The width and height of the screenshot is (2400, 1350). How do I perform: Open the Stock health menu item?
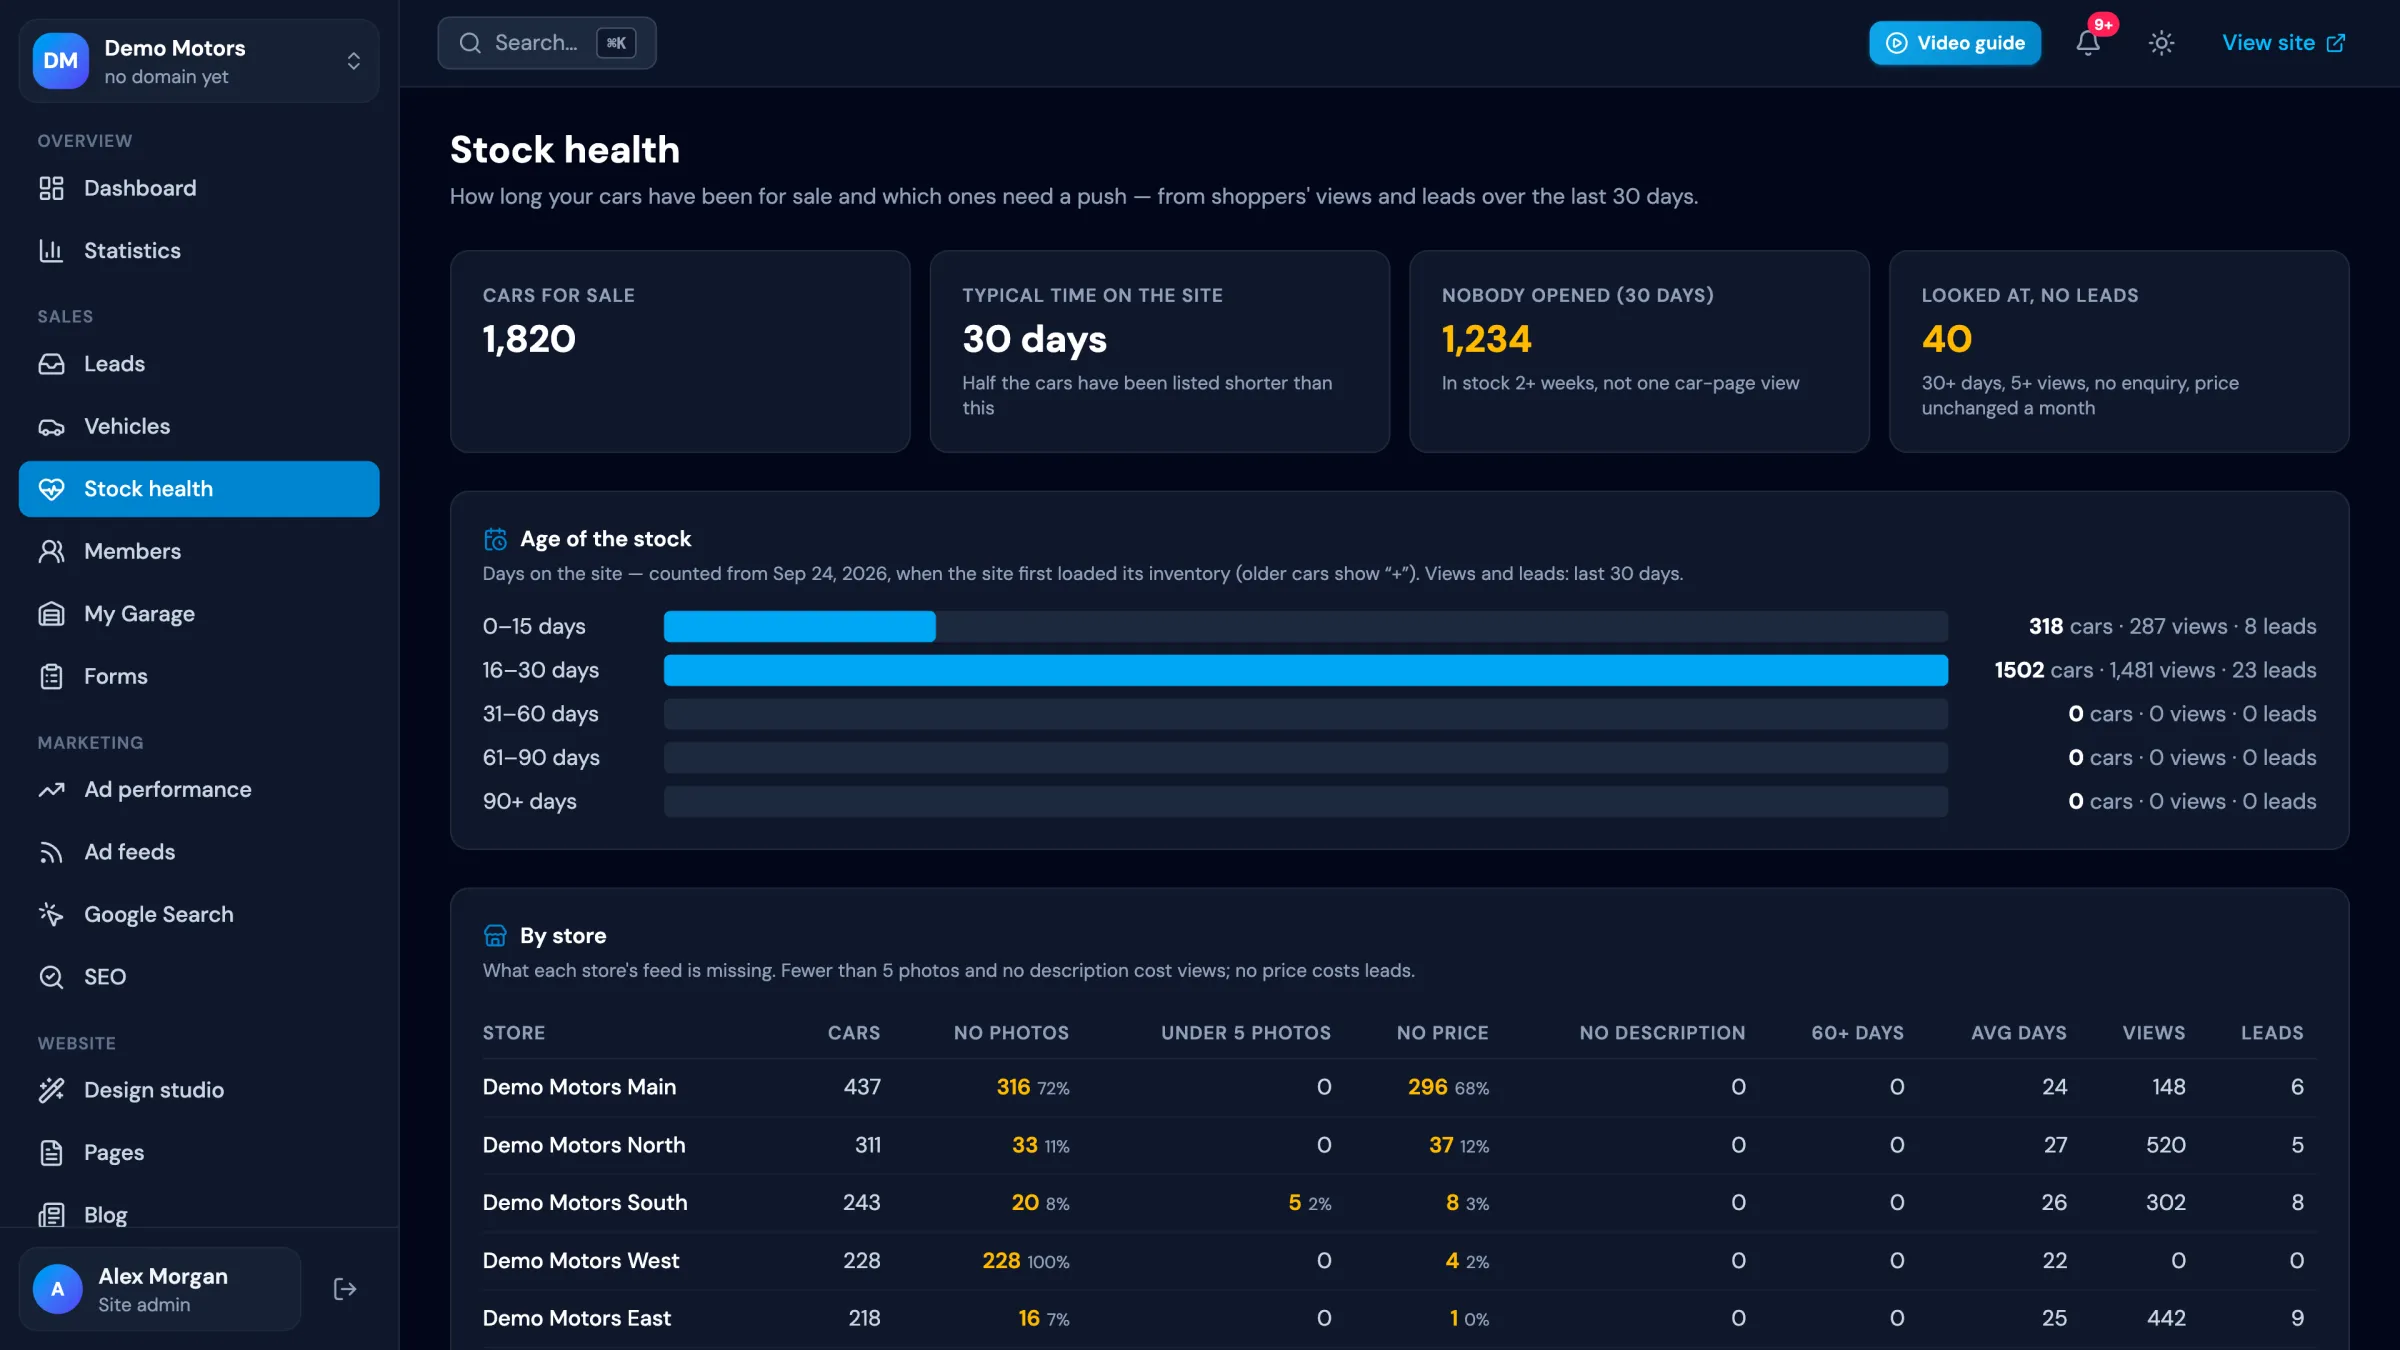click(199, 489)
